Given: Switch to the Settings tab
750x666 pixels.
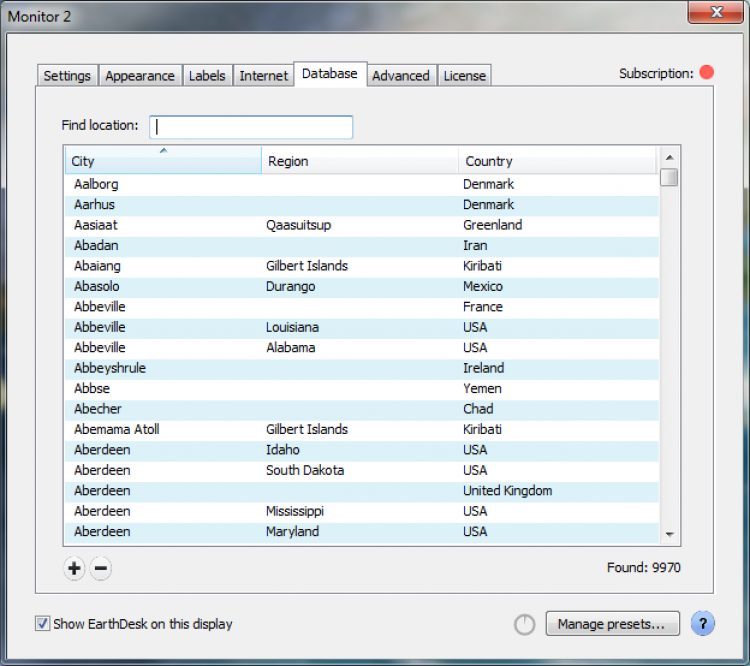Looking at the screenshot, I should click(x=67, y=76).
